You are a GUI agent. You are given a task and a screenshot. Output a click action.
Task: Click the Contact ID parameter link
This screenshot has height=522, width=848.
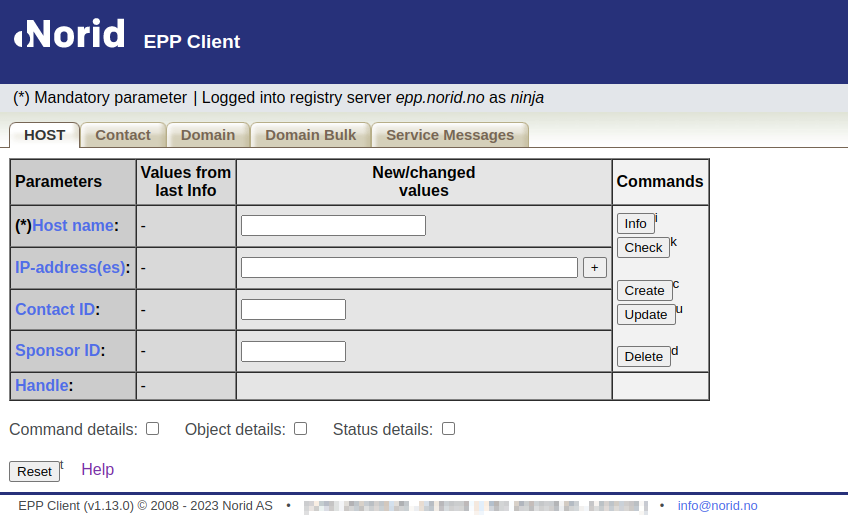[x=55, y=309]
